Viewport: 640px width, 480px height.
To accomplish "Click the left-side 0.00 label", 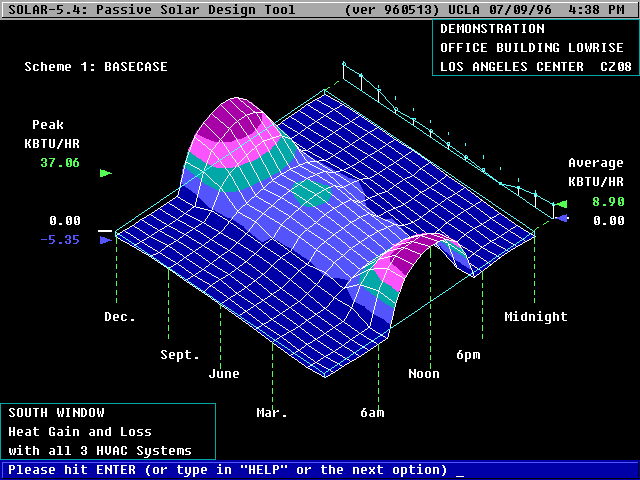I will [x=65, y=221].
